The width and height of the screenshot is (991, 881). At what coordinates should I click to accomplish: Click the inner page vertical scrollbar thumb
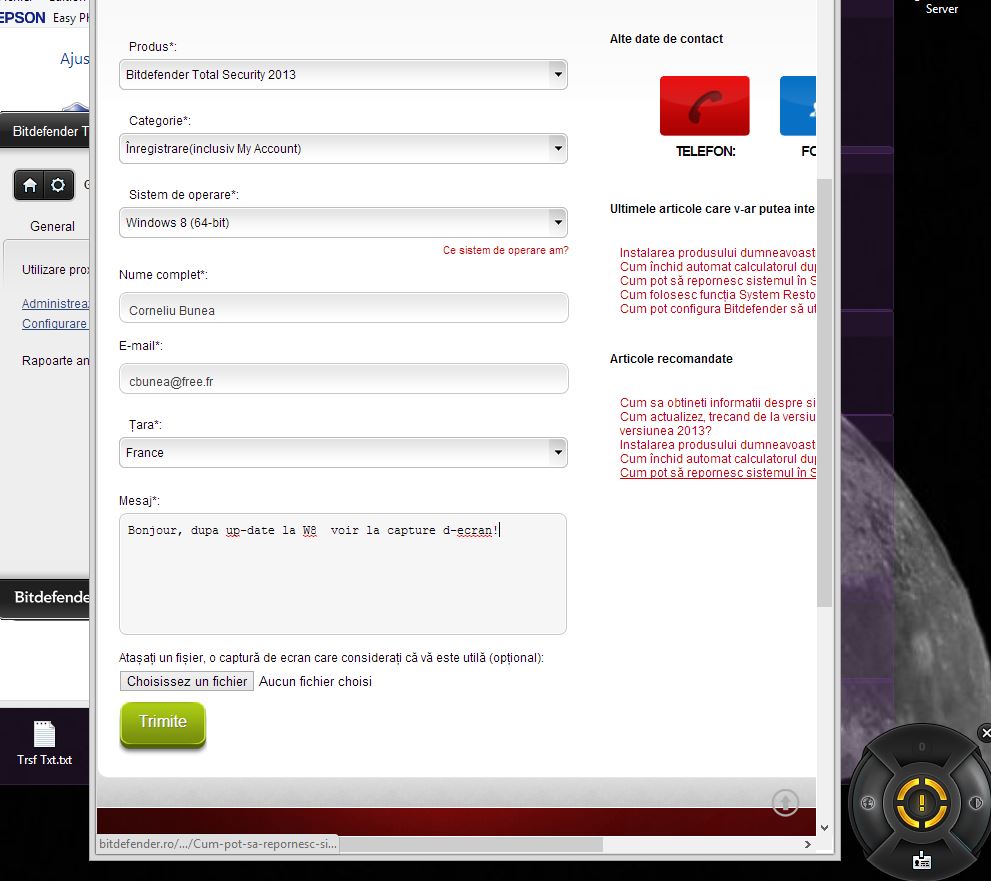[824, 393]
